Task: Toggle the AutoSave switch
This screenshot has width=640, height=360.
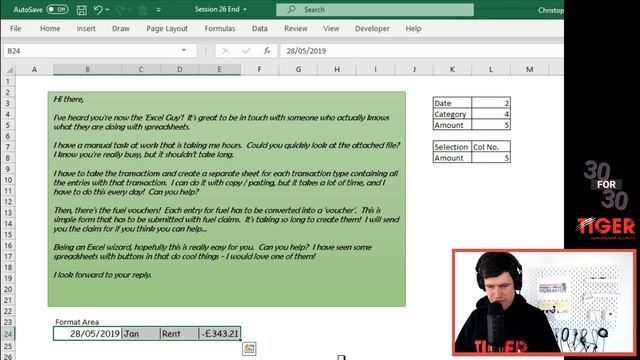Action: 57,9
